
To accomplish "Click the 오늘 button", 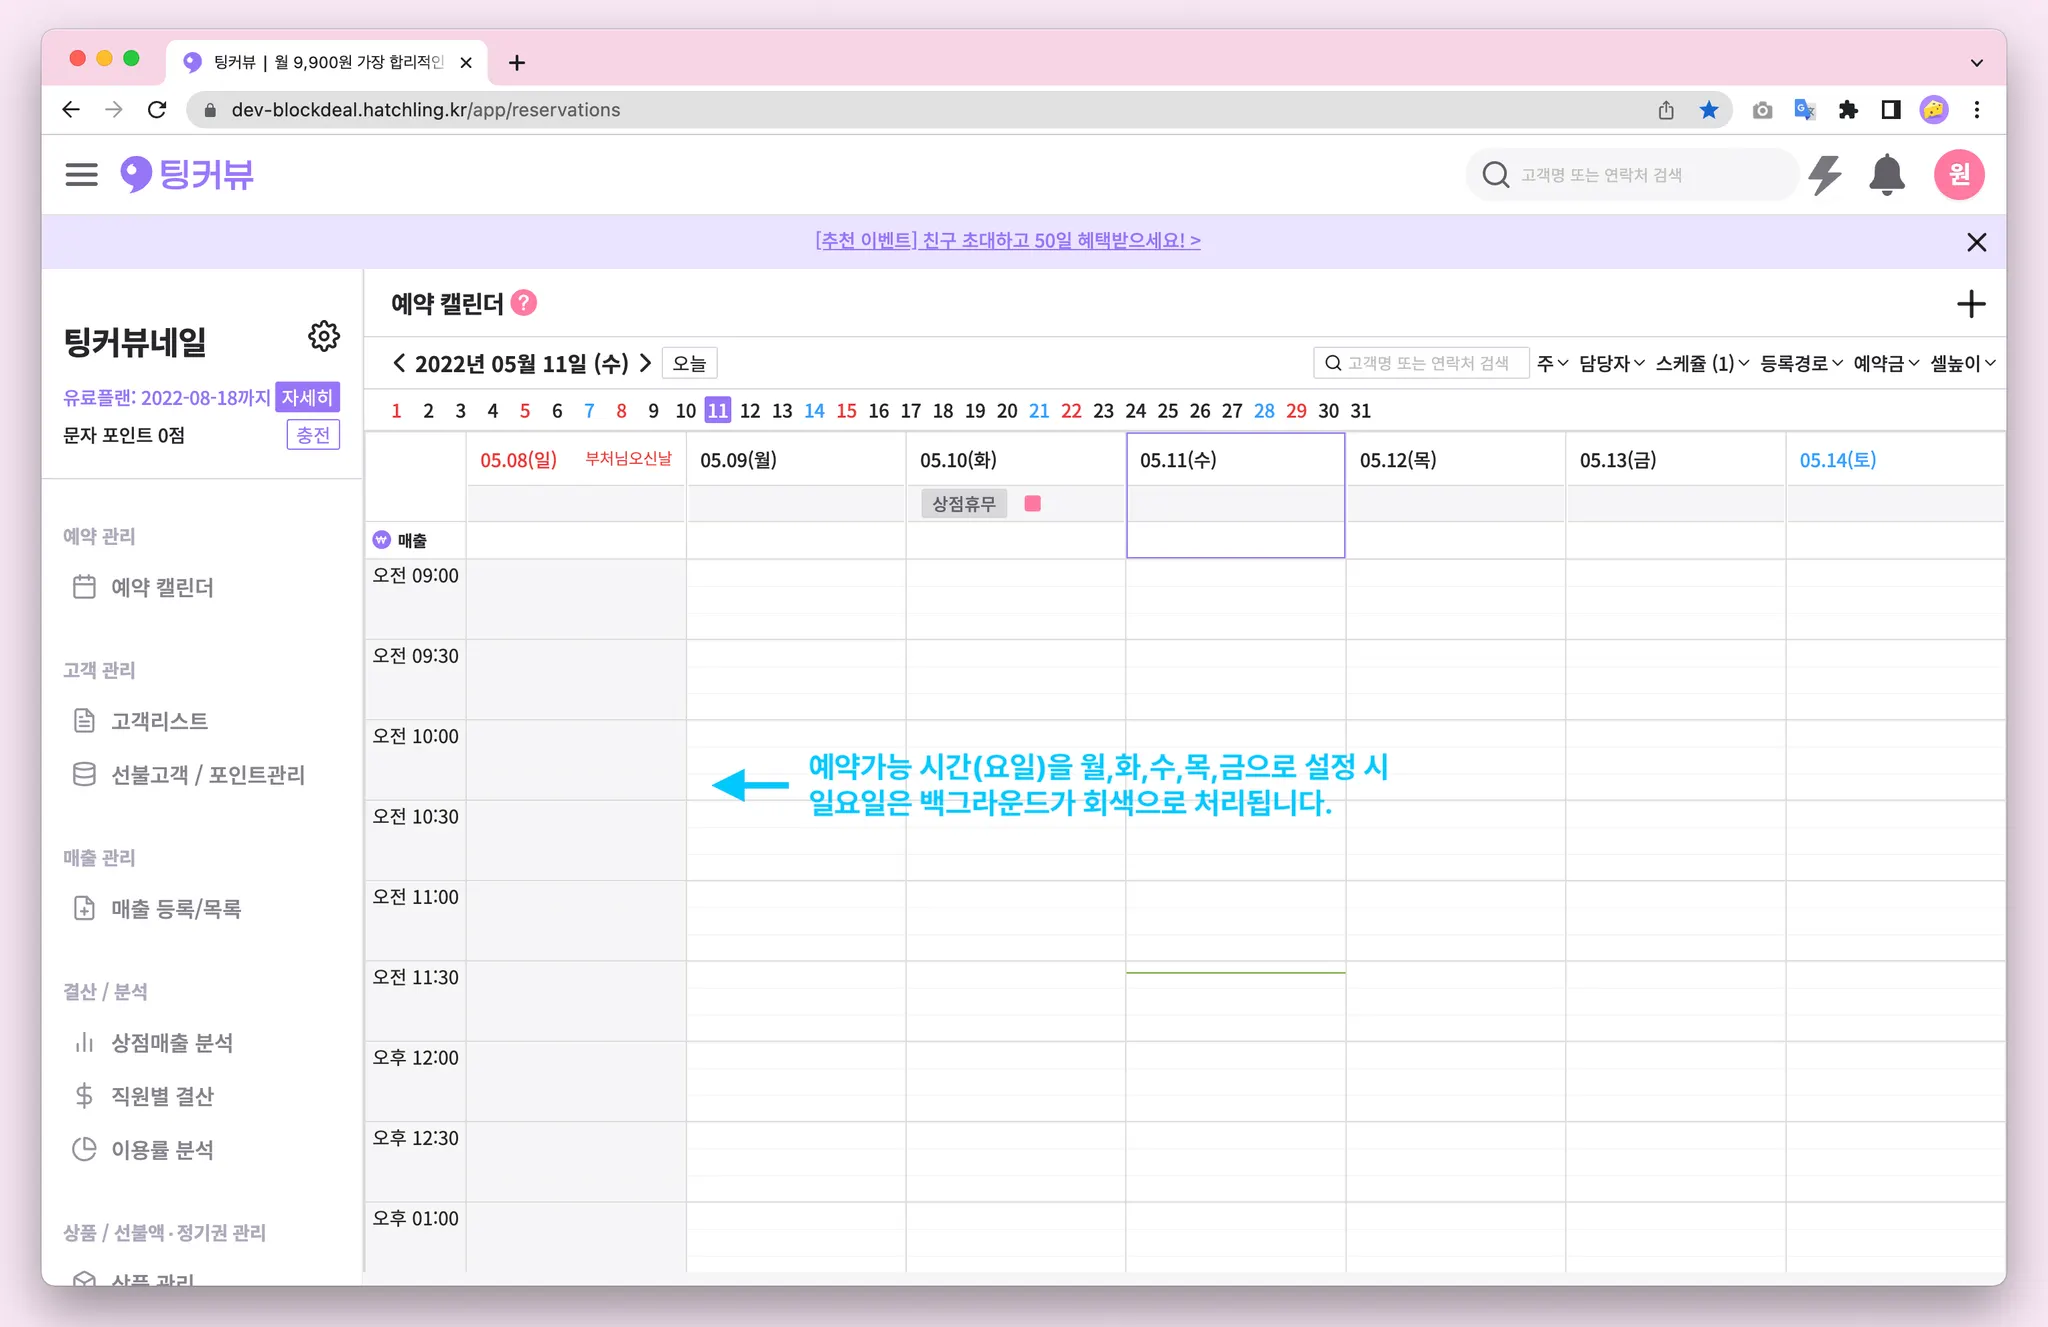I will [689, 363].
